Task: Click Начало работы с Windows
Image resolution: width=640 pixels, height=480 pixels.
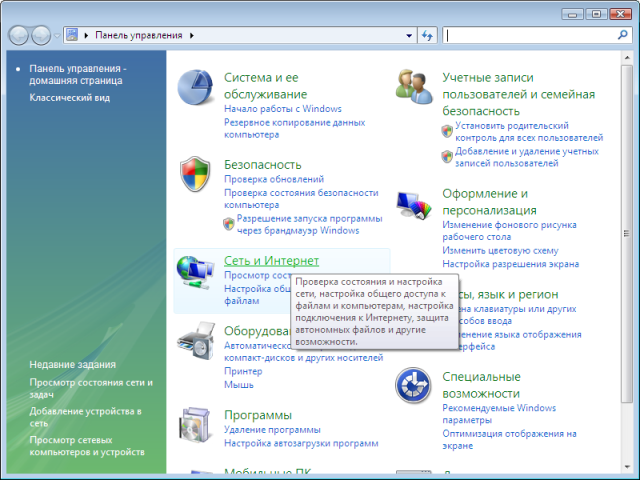Action: pyautogui.click(x=283, y=109)
